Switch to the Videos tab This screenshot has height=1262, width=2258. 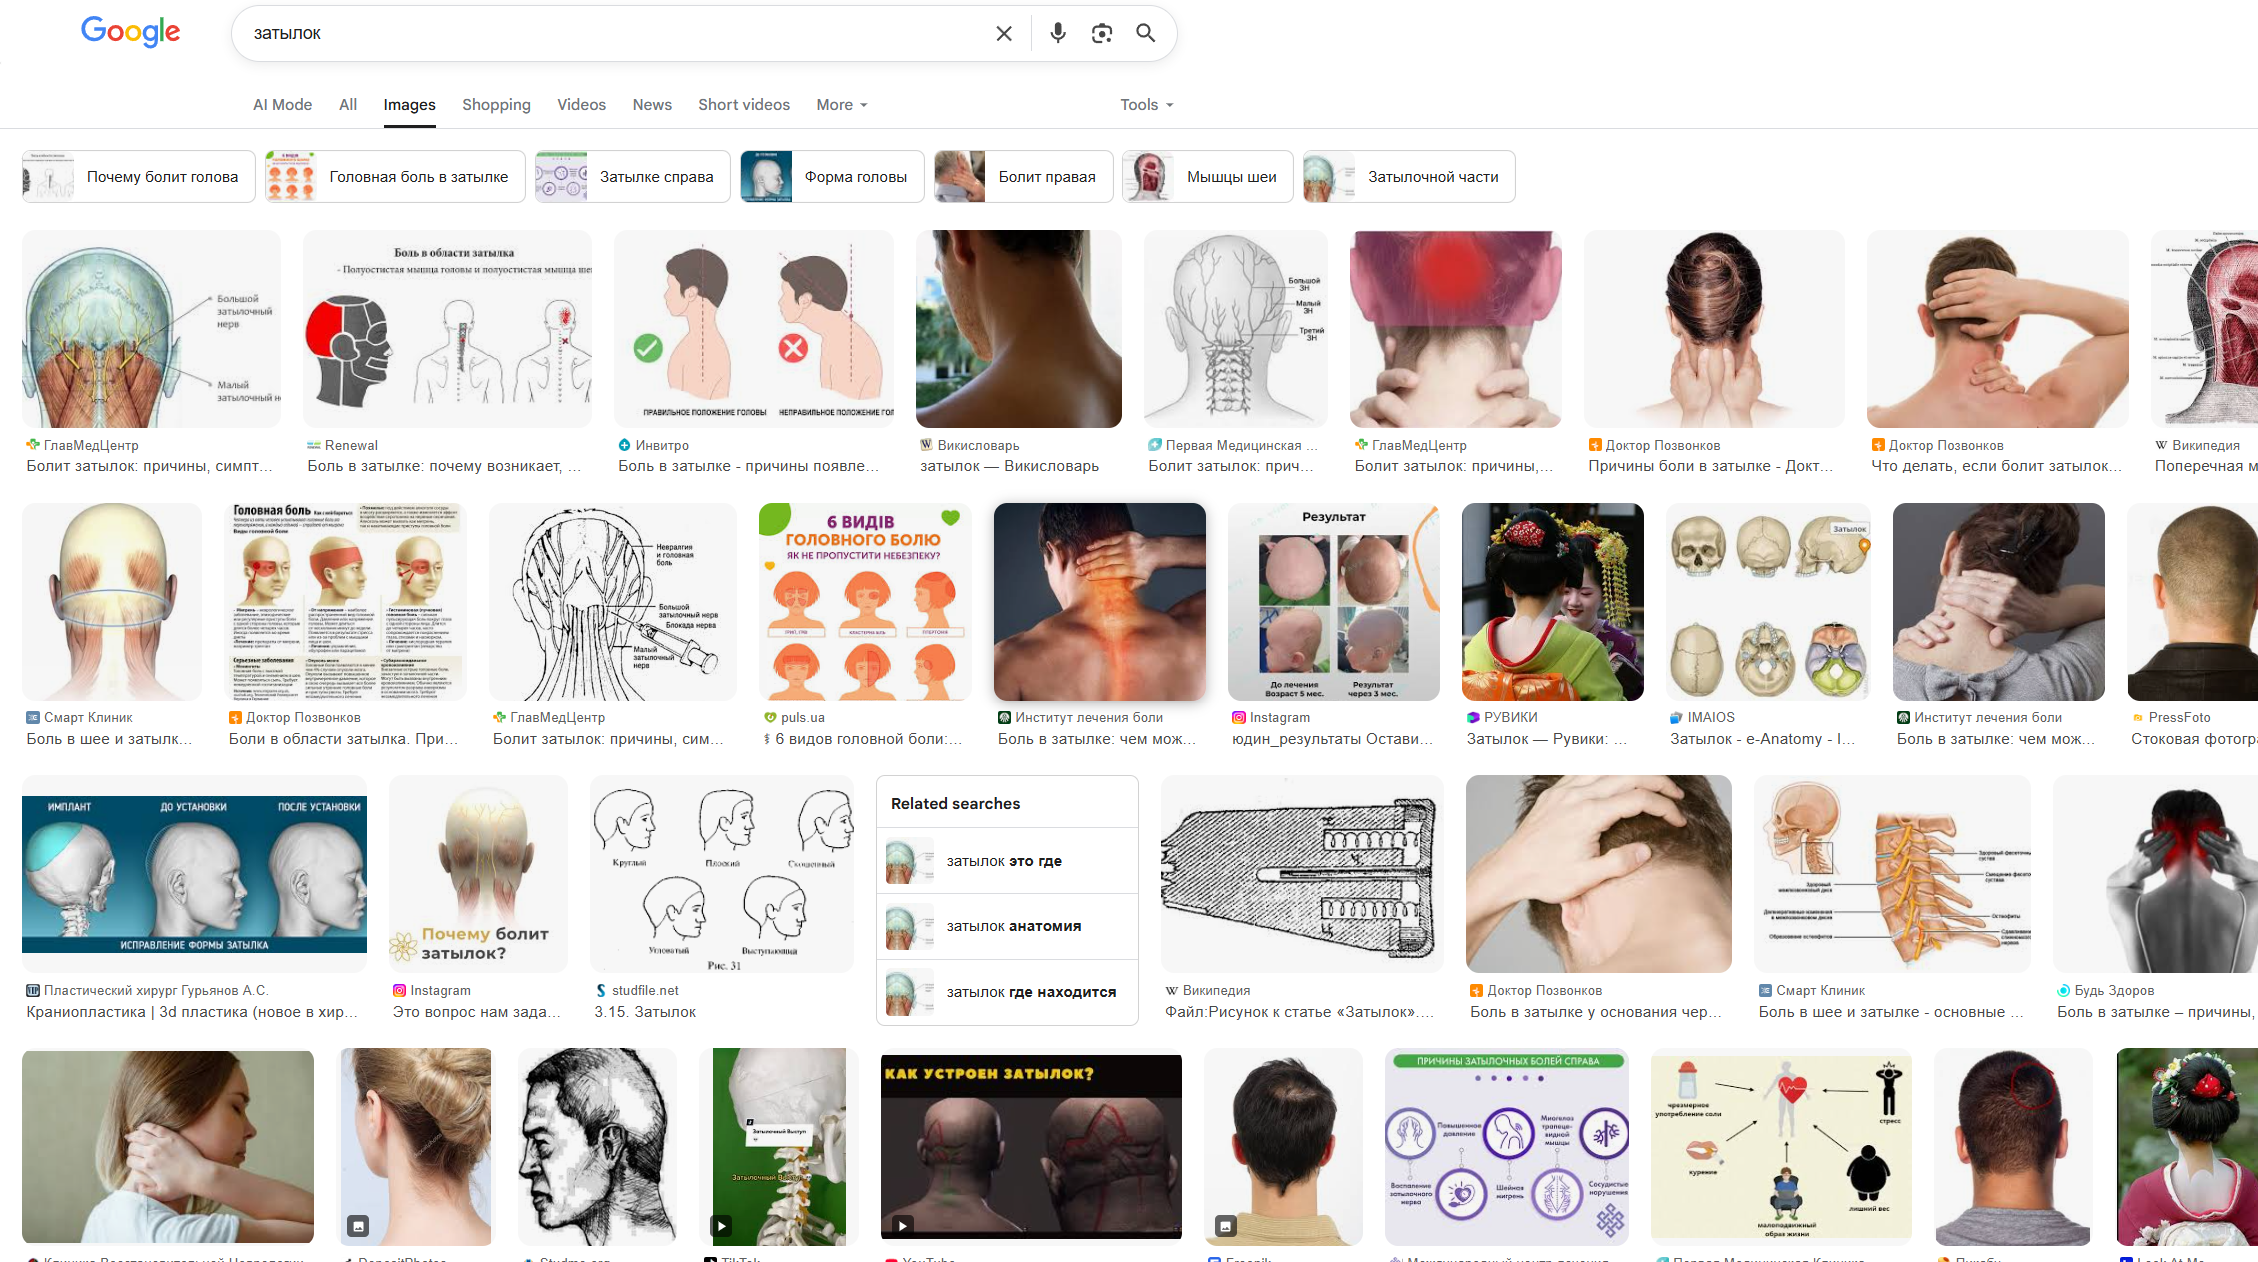coord(581,105)
